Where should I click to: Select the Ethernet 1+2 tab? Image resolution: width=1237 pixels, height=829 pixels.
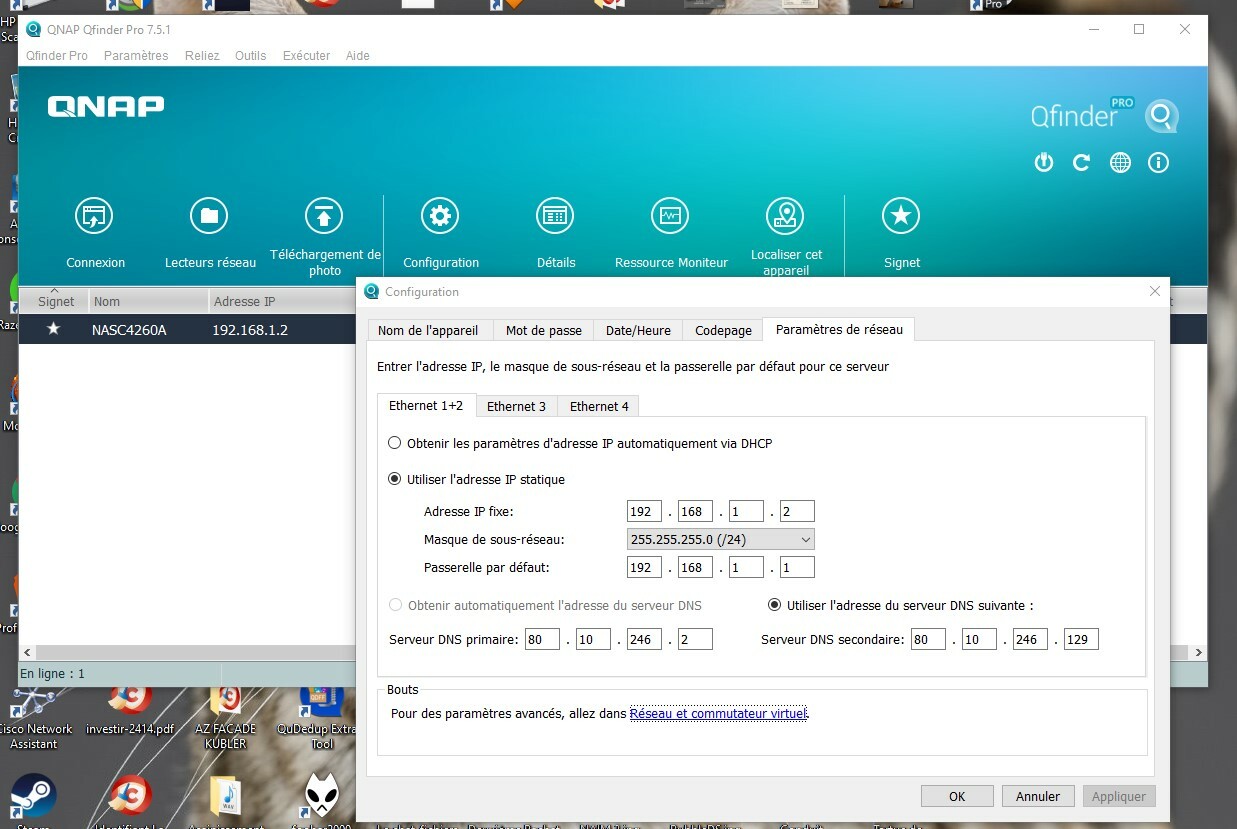point(426,405)
